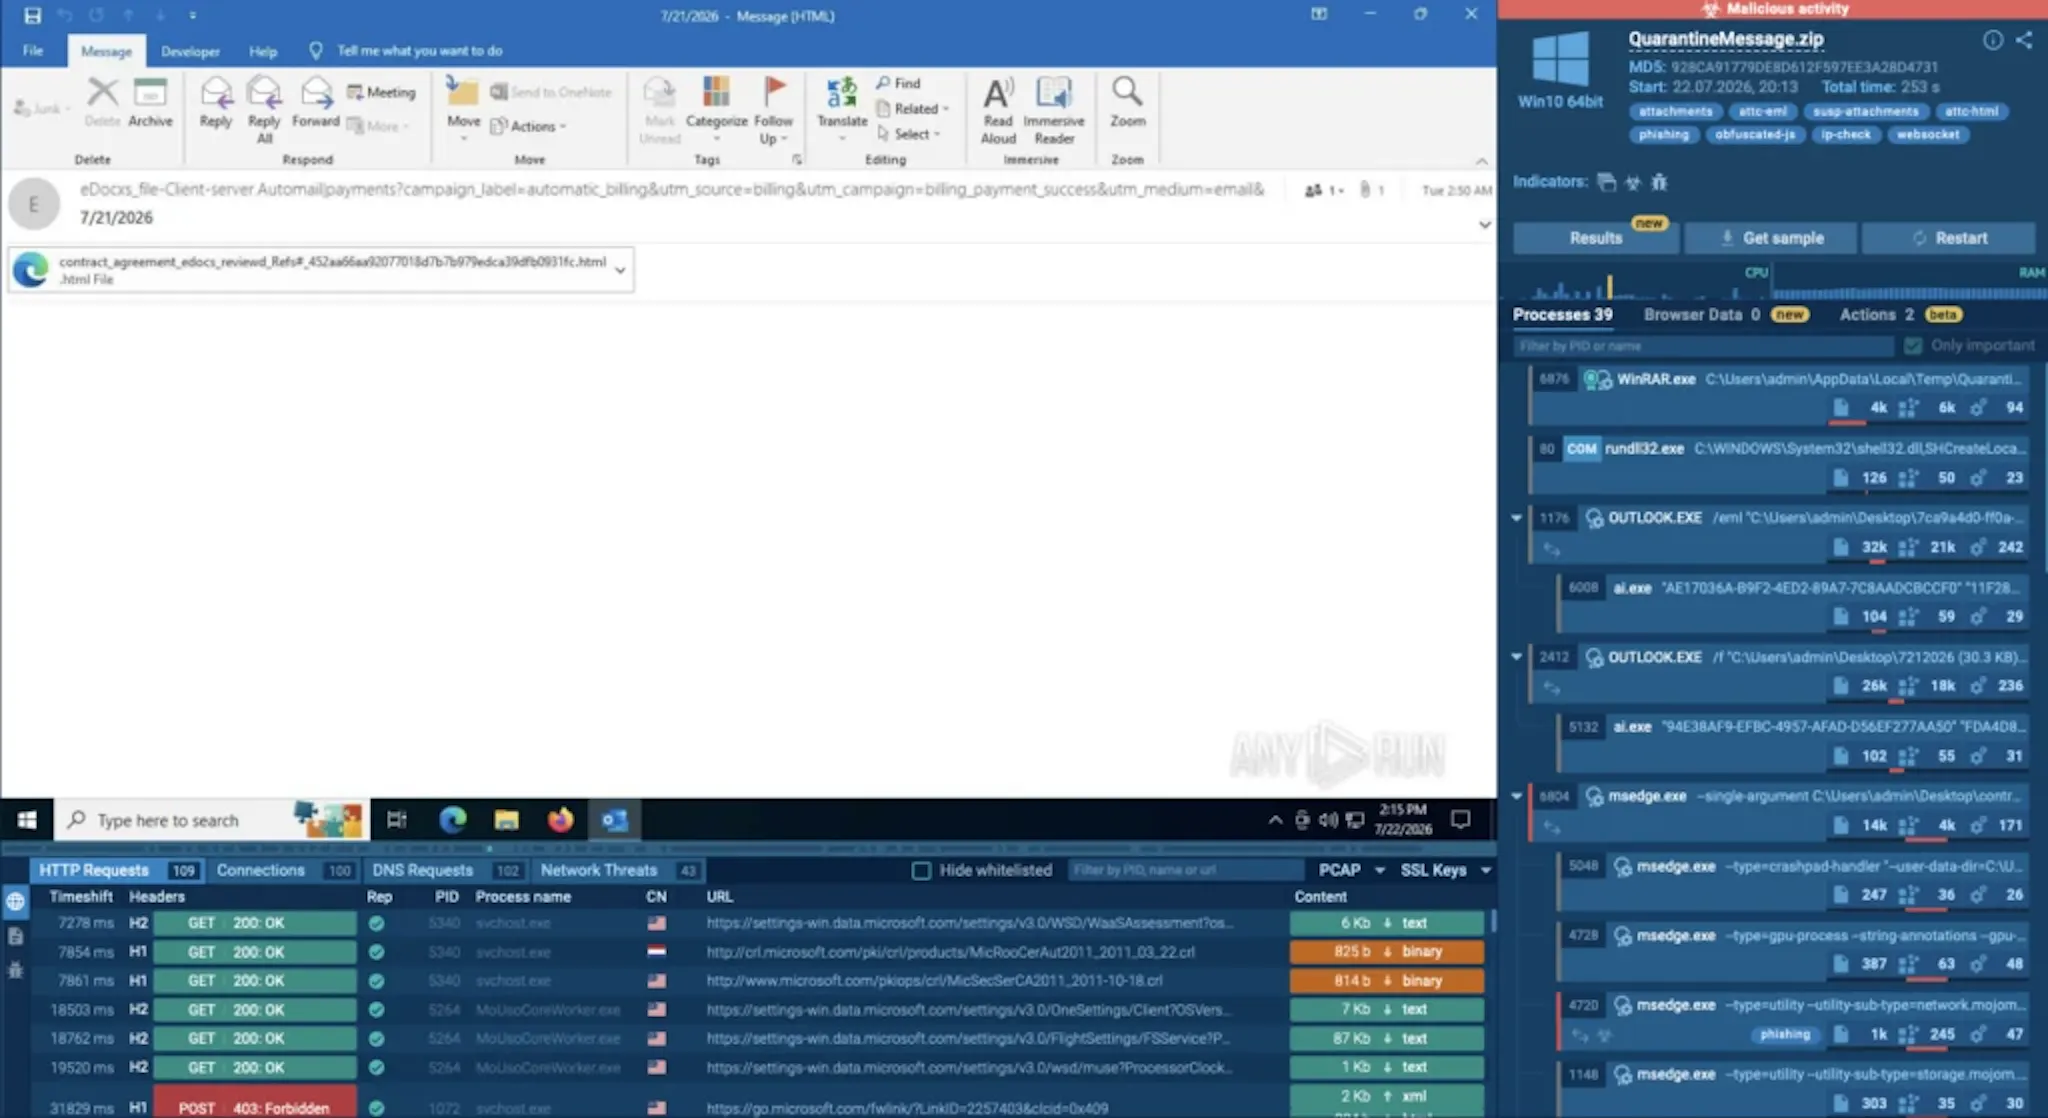Open File Explorer from taskbar
This screenshot has width=2048, height=1118.
point(506,820)
